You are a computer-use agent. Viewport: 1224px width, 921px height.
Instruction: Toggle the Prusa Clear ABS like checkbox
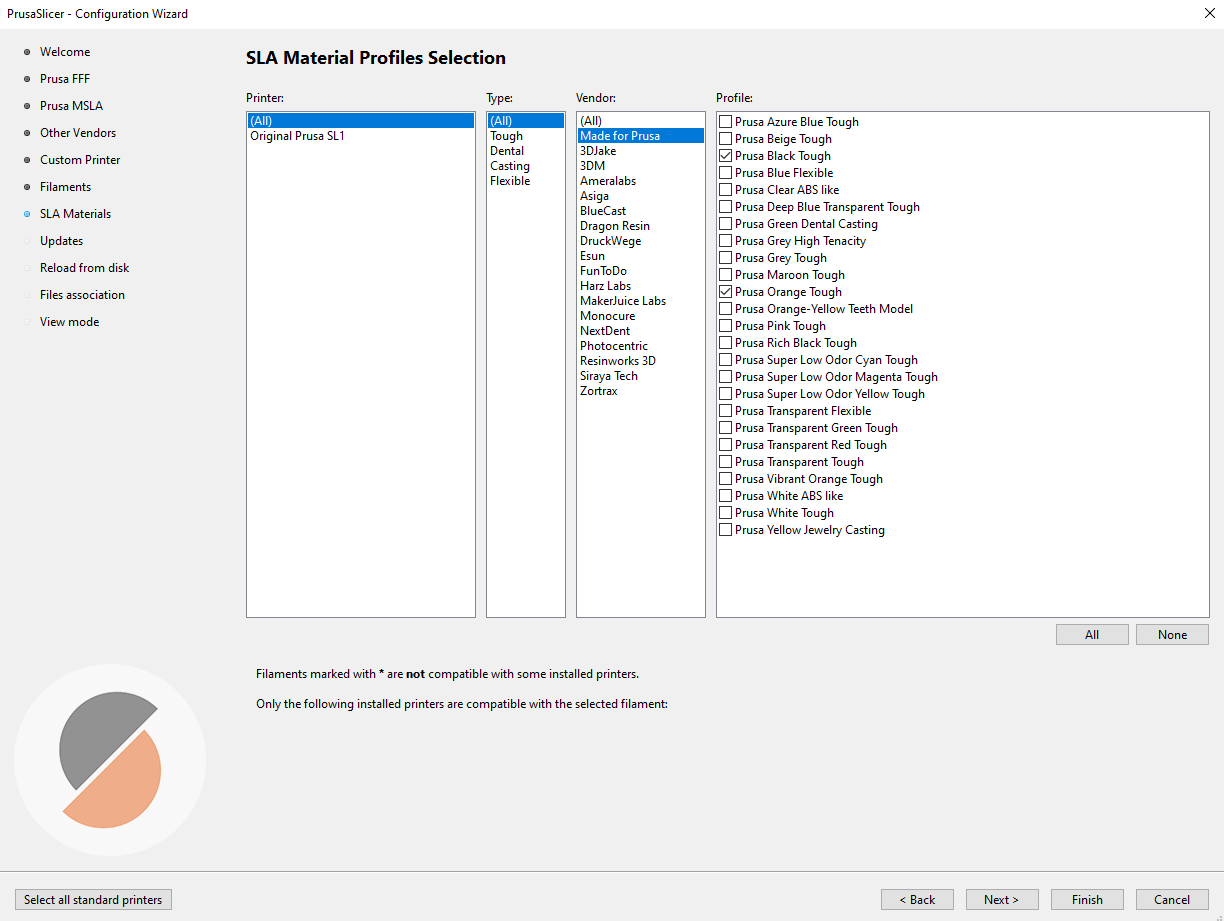coord(725,190)
